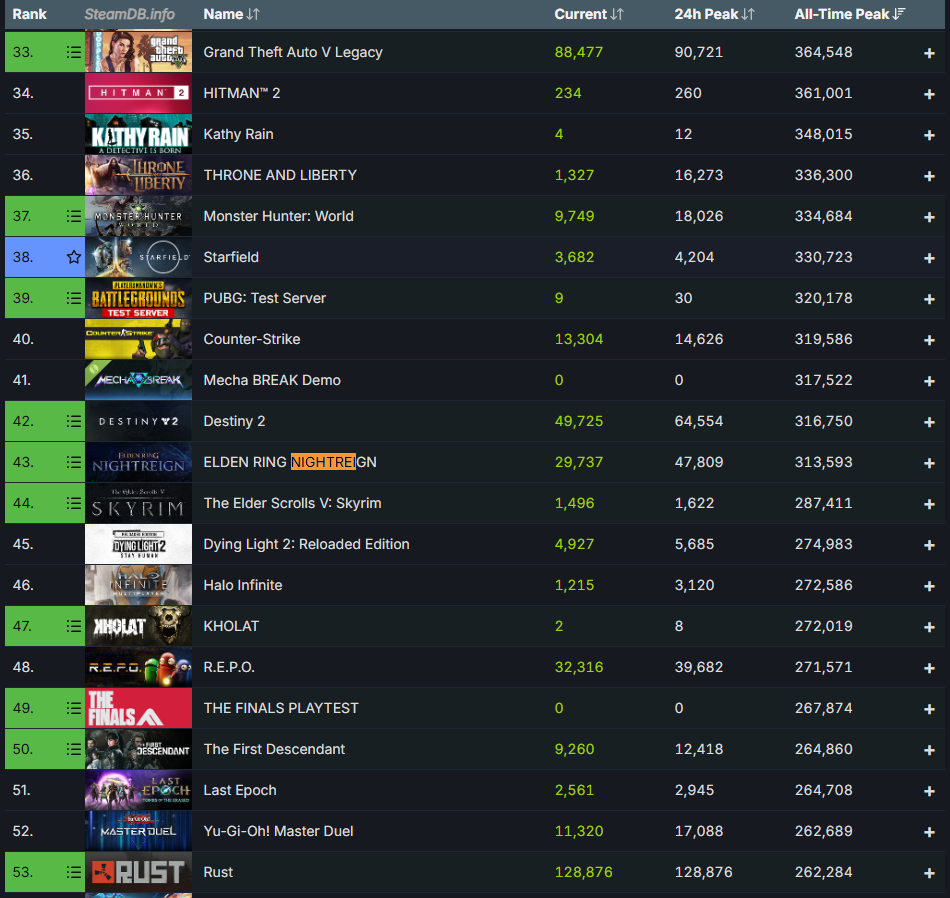The image size is (950, 898).
Task: Click plus icon on The Elder Scrolls V: Skyrim row
Action: (929, 504)
